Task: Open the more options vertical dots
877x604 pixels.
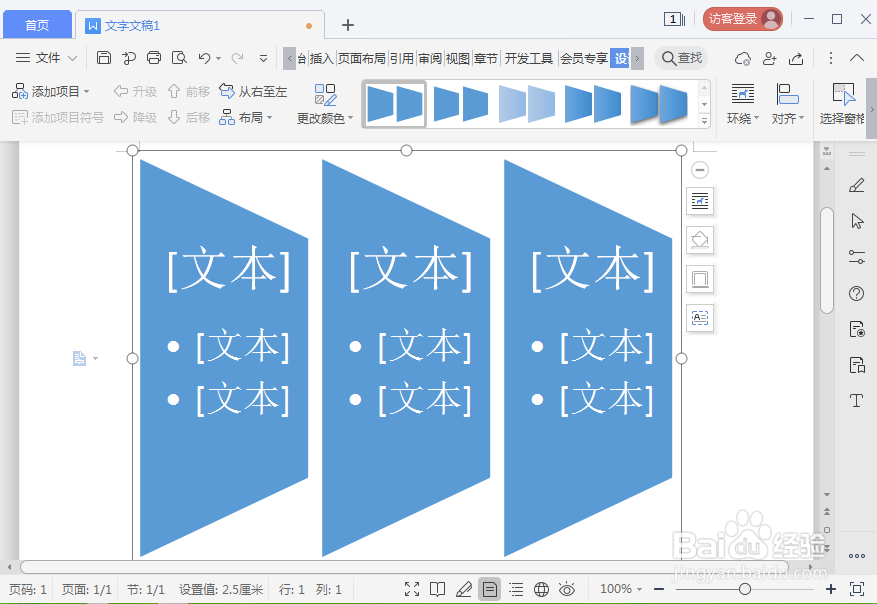Action: tap(831, 58)
